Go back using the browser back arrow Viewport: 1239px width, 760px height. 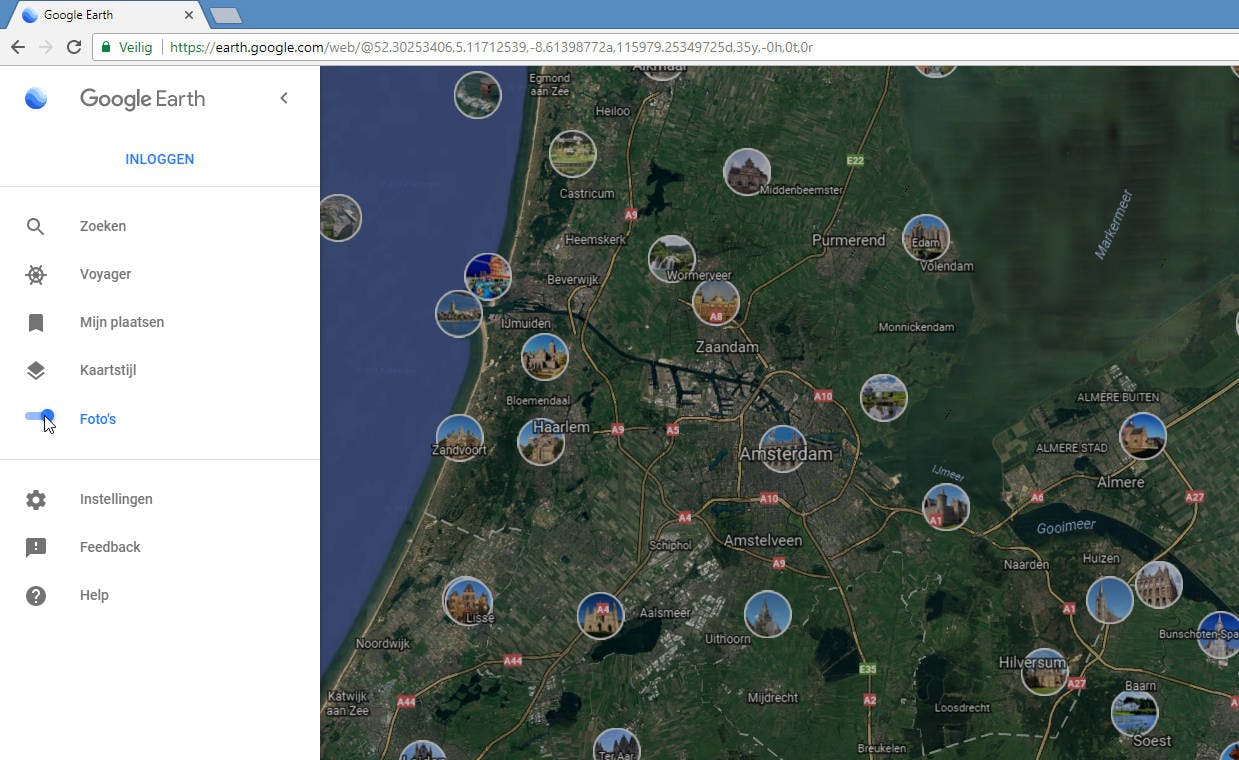click(17, 47)
